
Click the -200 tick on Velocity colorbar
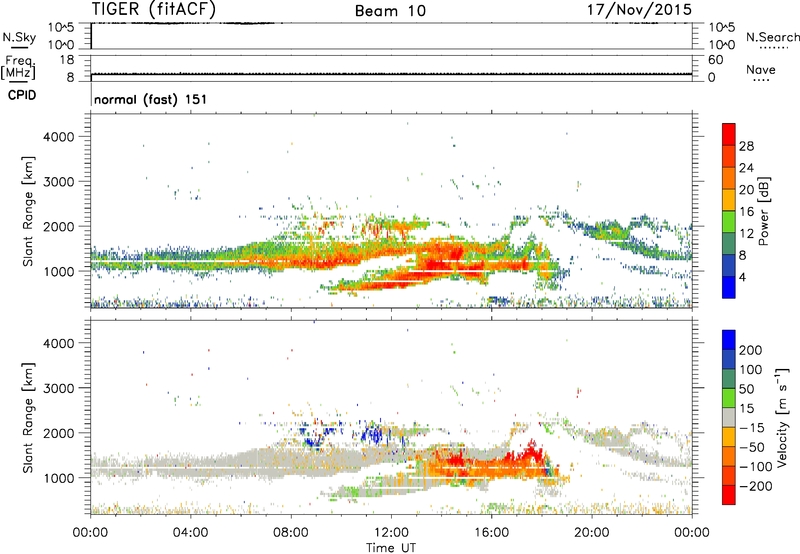click(x=755, y=486)
